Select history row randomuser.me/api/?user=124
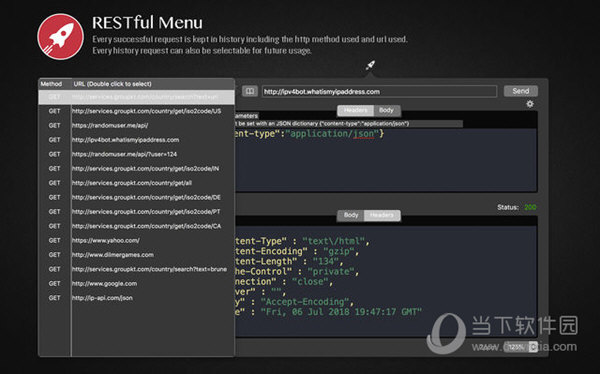The height and width of the screenshot is (374, 600). [x=137, y=154]
